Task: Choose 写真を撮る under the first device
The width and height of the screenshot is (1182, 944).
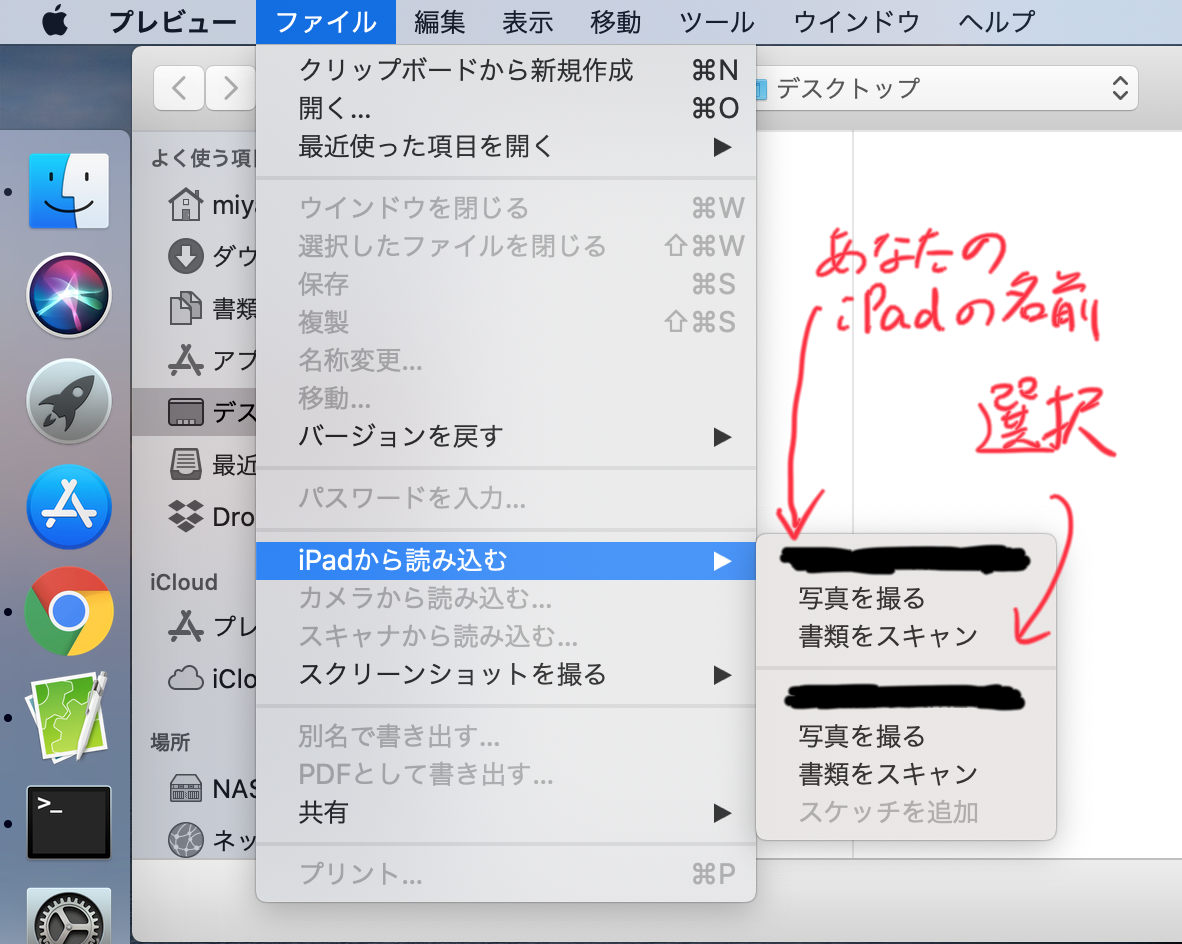Action: [x=906, y=598]
